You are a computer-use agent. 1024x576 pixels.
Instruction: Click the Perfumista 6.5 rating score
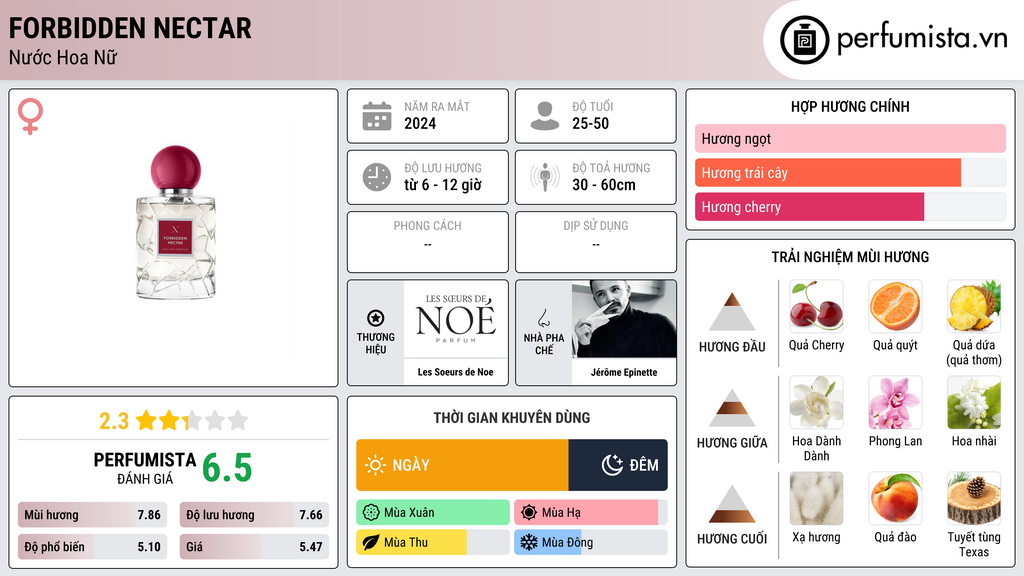227,468
